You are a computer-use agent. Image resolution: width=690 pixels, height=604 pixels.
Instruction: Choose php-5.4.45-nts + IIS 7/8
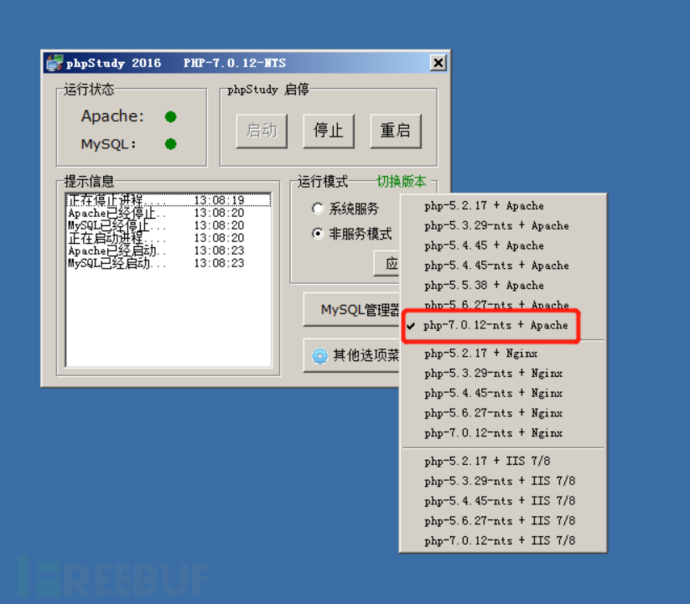coord(503,501)
